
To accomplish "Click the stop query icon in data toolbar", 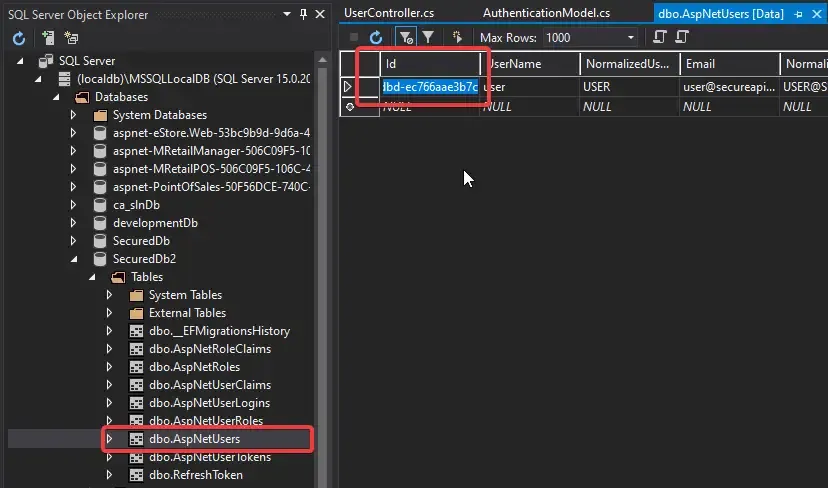I will click(354, 37).
